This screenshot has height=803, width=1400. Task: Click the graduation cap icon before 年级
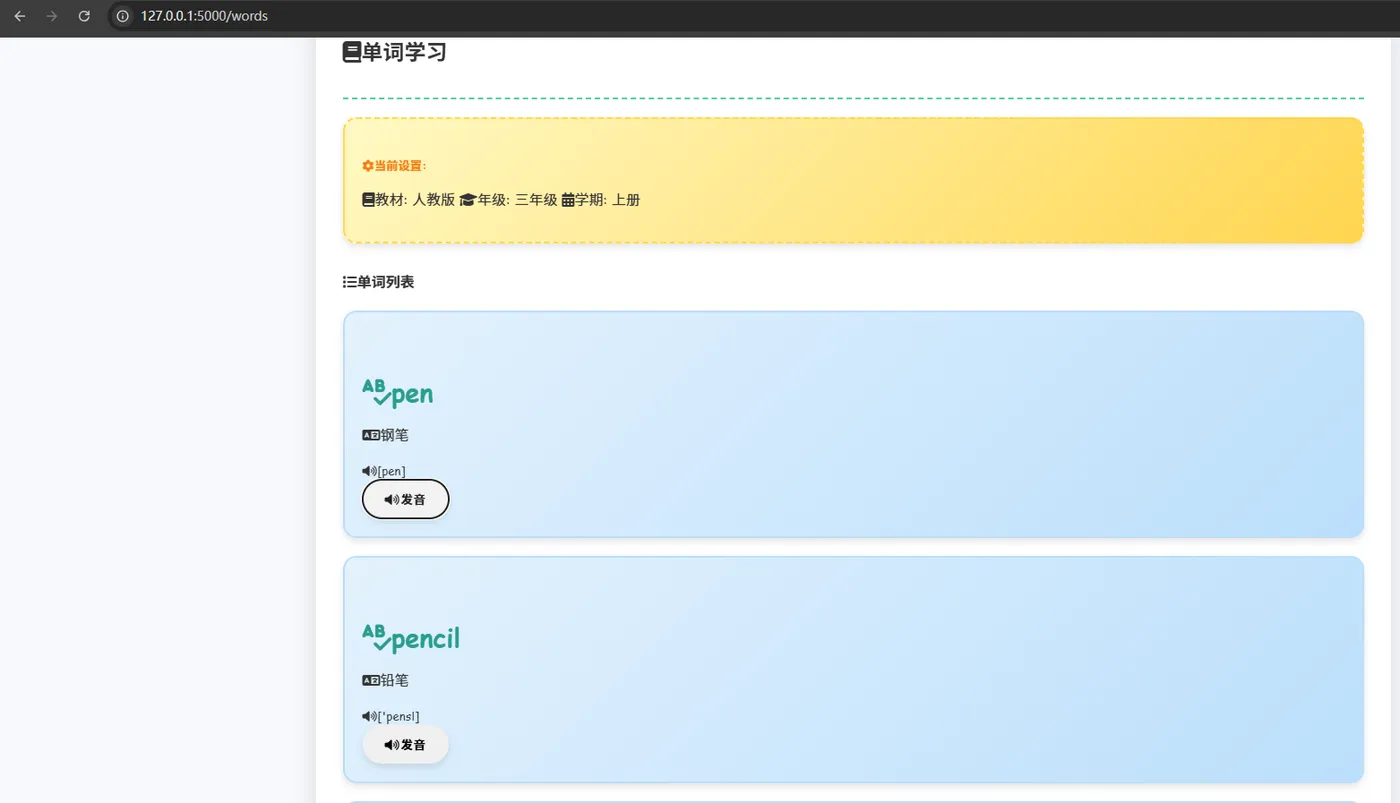467,199
